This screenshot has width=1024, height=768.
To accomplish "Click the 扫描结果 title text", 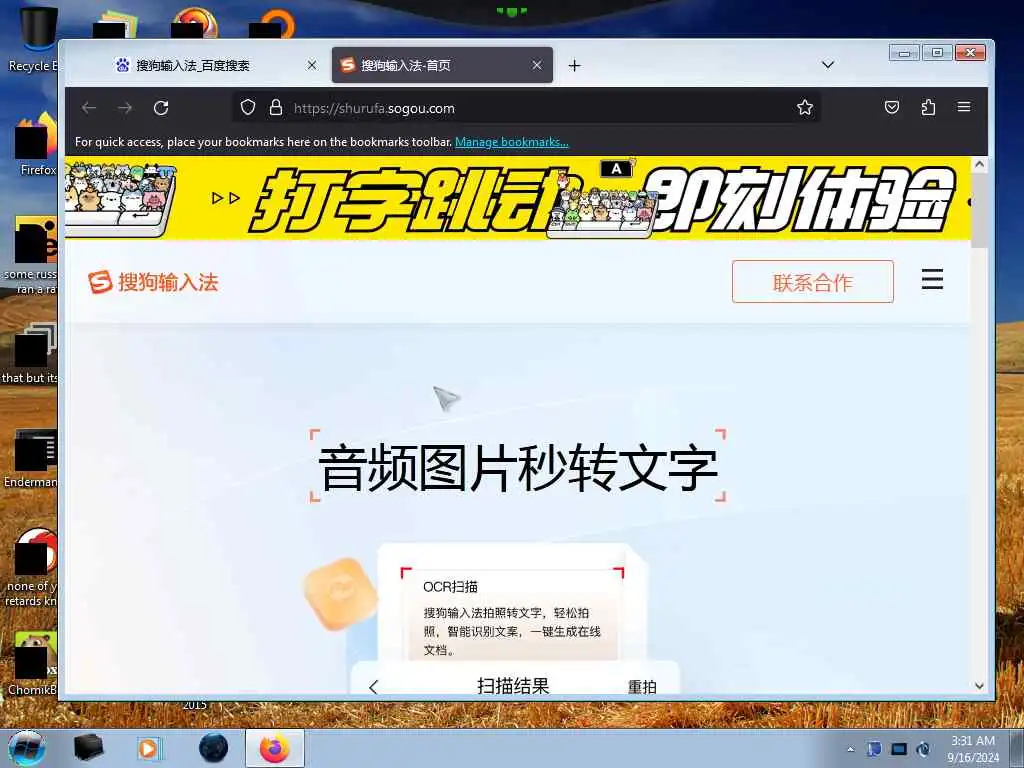I will (x=513, y=686).
